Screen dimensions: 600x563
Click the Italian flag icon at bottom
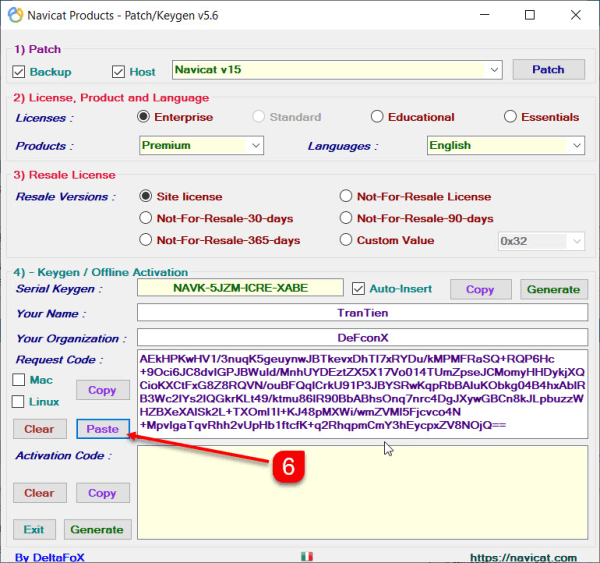[307, 556]
